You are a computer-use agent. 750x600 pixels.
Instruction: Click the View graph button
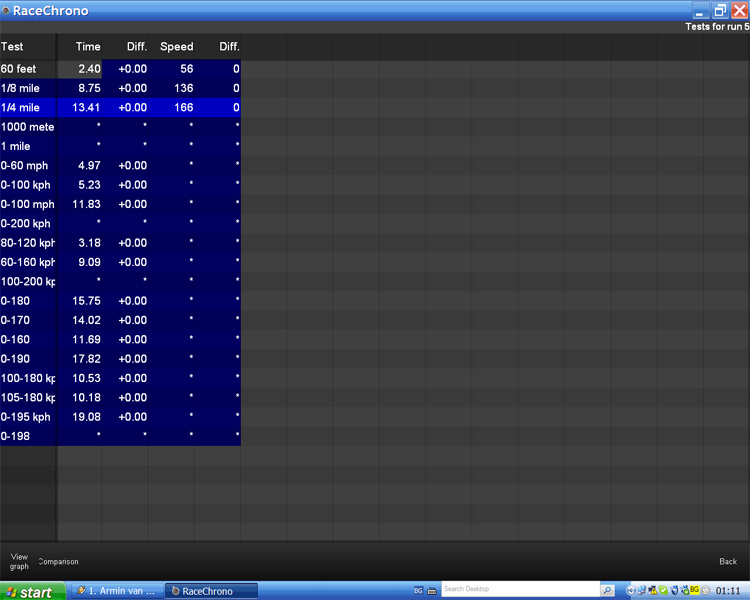click(x=19, y=561)
